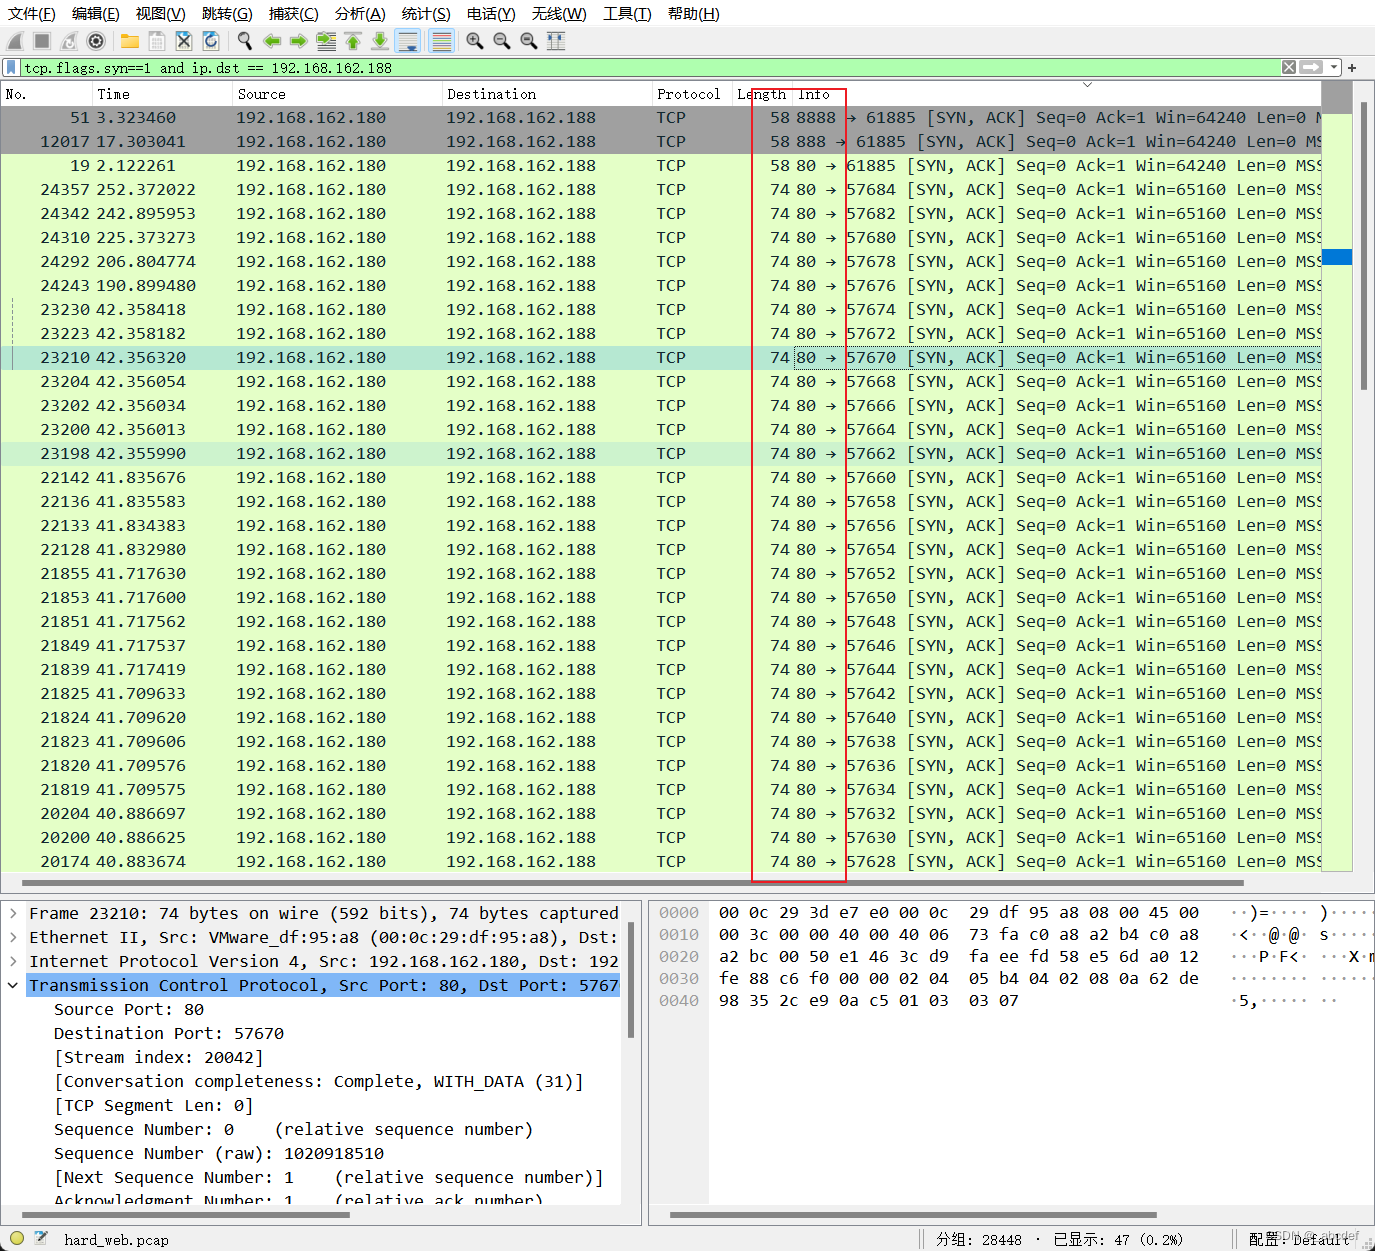The height and width of the screenshot is (1251, 1375).
Task: Sort by the Time column header
Action: pyautogui.click(x=161, y=94)
